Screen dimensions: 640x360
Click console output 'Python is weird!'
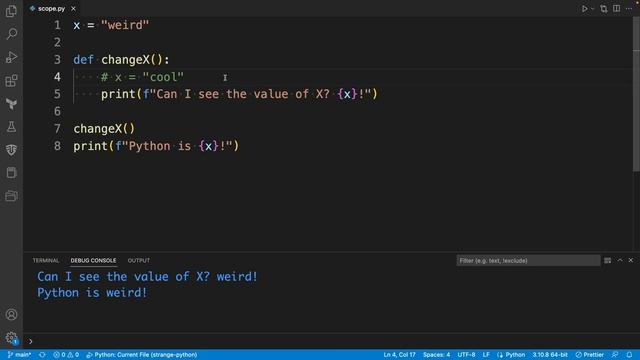click(x=92, y=293)
